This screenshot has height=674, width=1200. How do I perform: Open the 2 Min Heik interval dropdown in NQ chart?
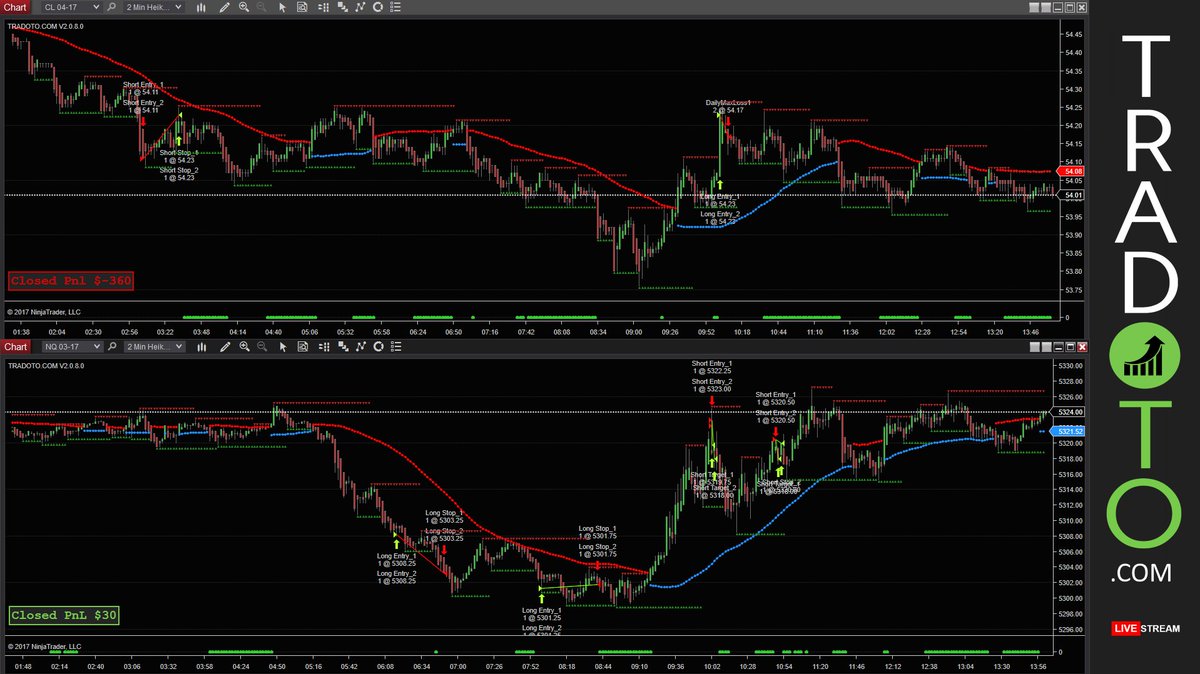point(153,346)
